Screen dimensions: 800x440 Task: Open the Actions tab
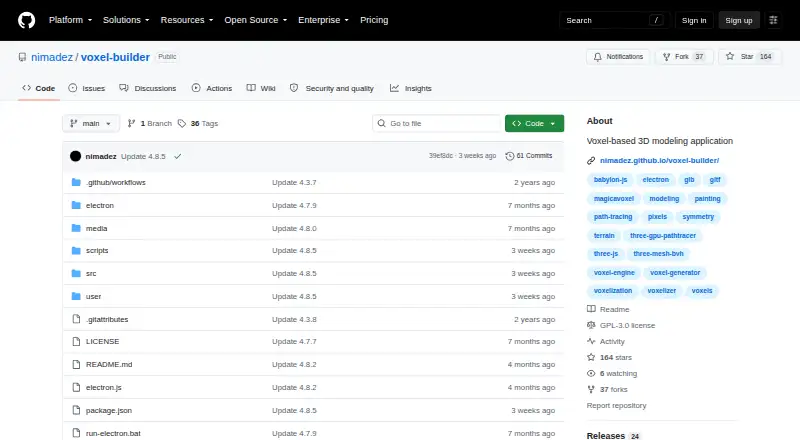point(212,88)
